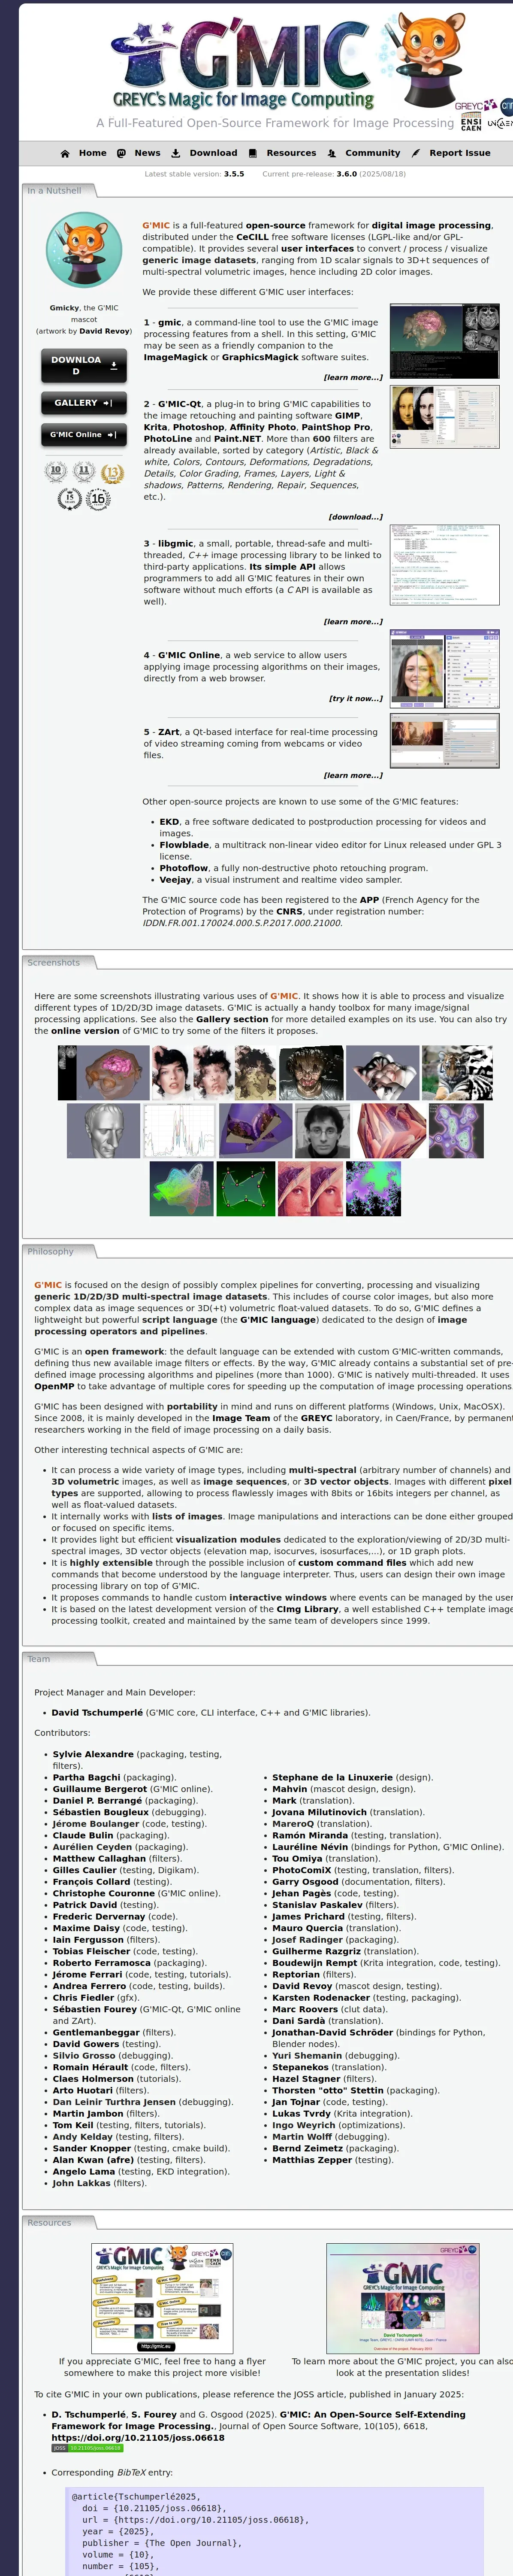The height and width of the screenshot is (2576, 513).
Task: Open the gray bust statue thumbnail
Action: tap(103, 1131)
